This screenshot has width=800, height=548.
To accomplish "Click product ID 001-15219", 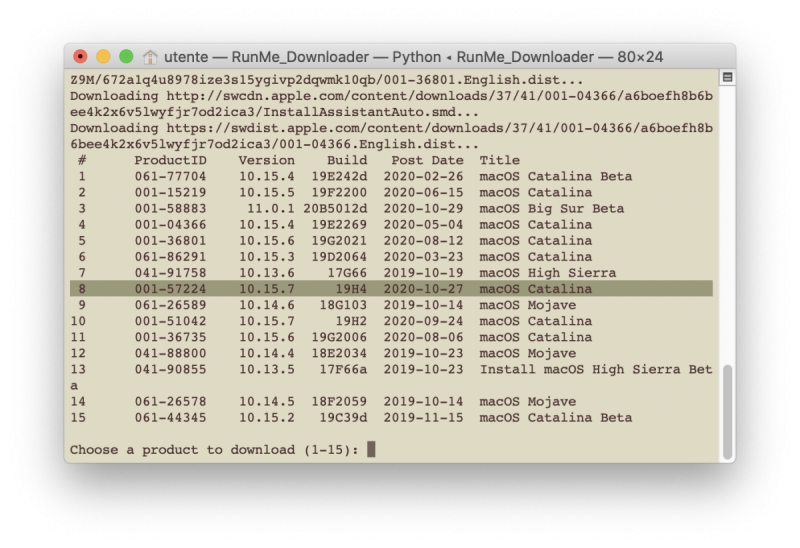I will point(170,192).
